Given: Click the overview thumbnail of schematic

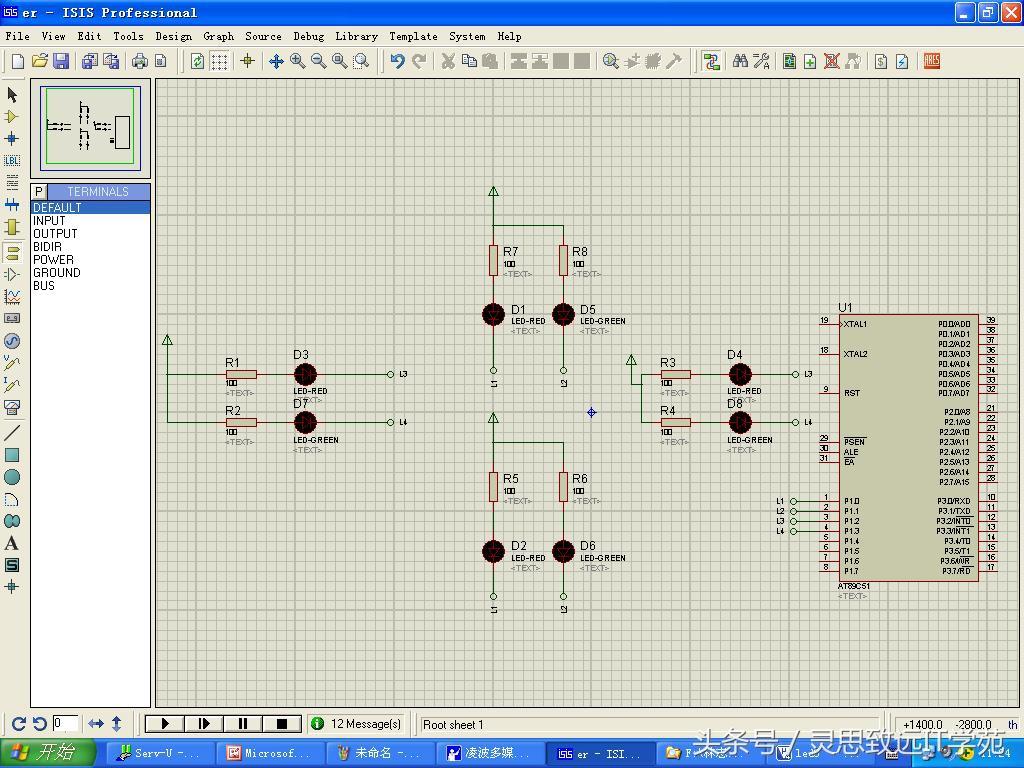Looking at the screenshot, I should pos(90,131).
